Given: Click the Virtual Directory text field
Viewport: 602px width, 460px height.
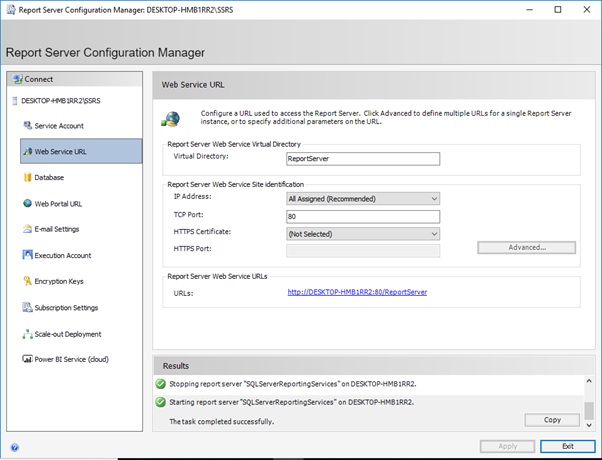Looking at the screenshot, I should pyautogui.click(x=363, y=159).
